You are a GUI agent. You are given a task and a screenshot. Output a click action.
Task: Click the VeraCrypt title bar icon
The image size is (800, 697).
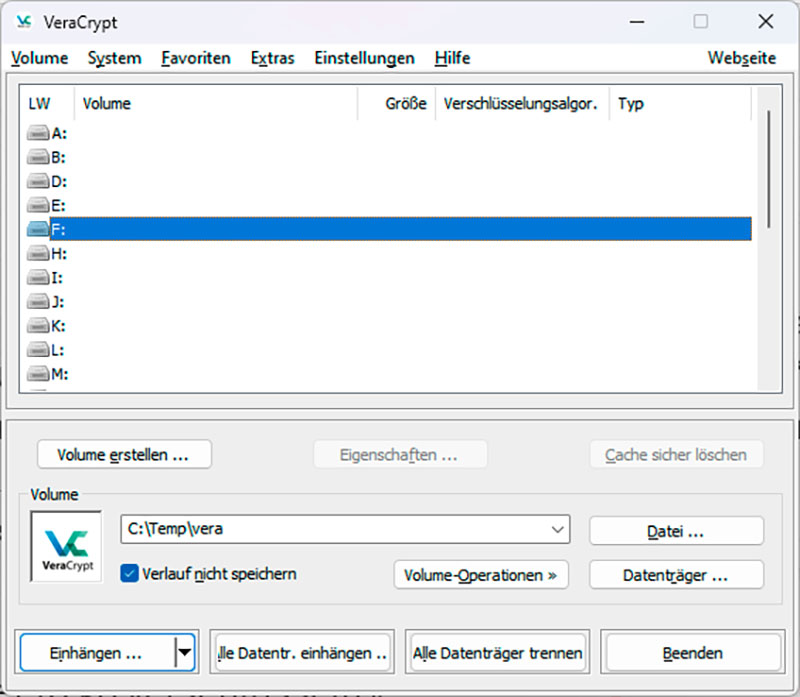coord(24,22)
